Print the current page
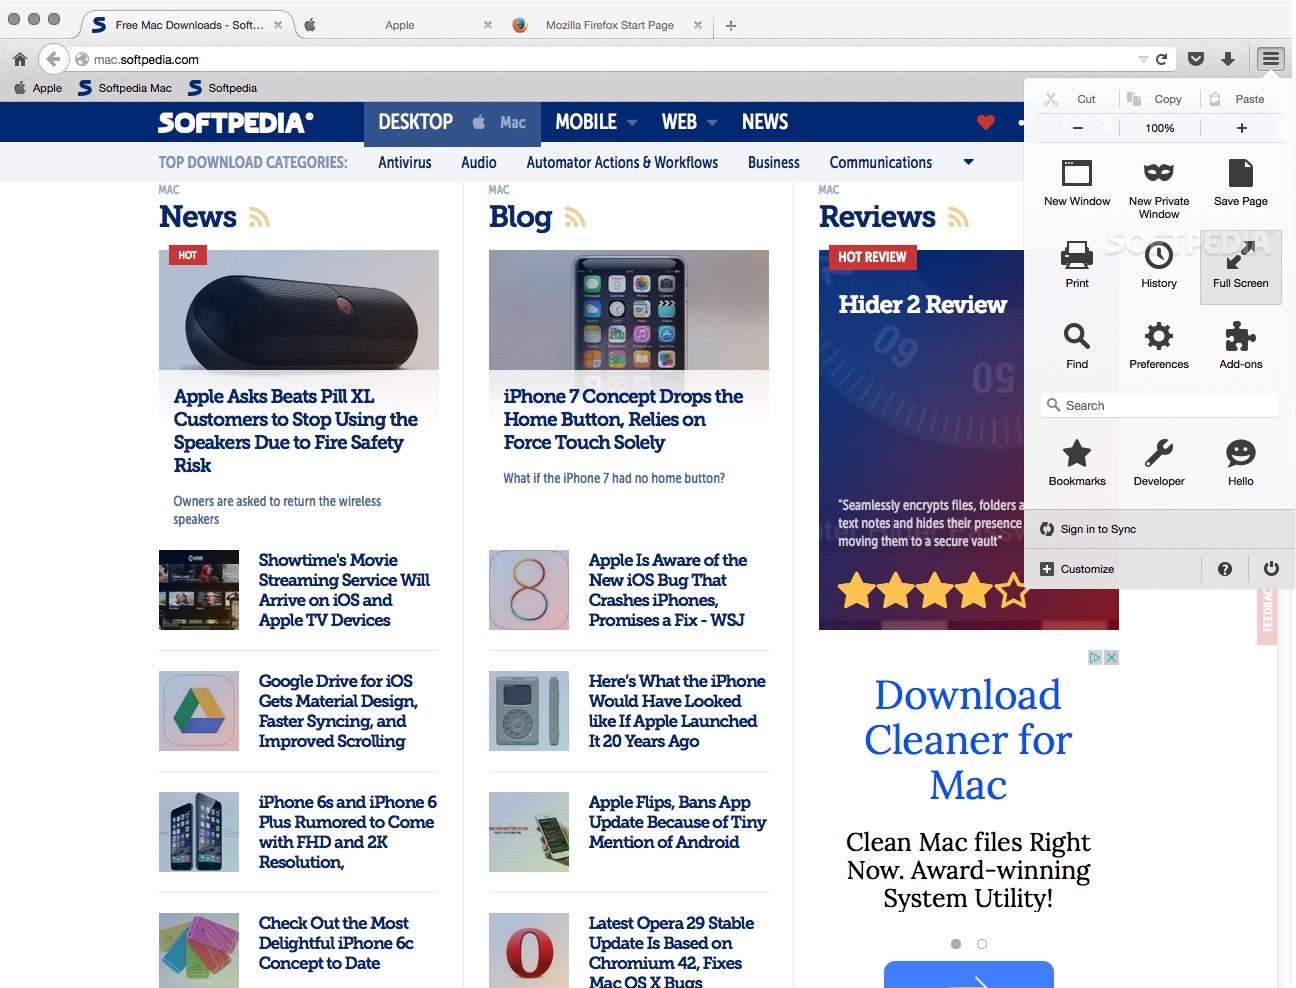The width and height of the screenshot is (1296, 988). point(1077,264)
